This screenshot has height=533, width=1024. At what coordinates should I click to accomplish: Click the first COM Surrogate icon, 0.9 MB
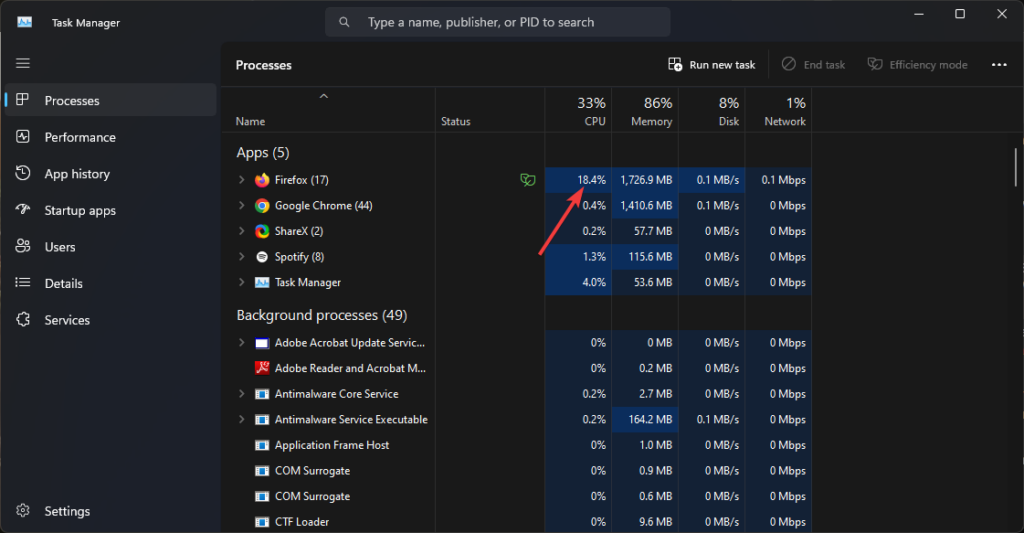pos(262,471)
